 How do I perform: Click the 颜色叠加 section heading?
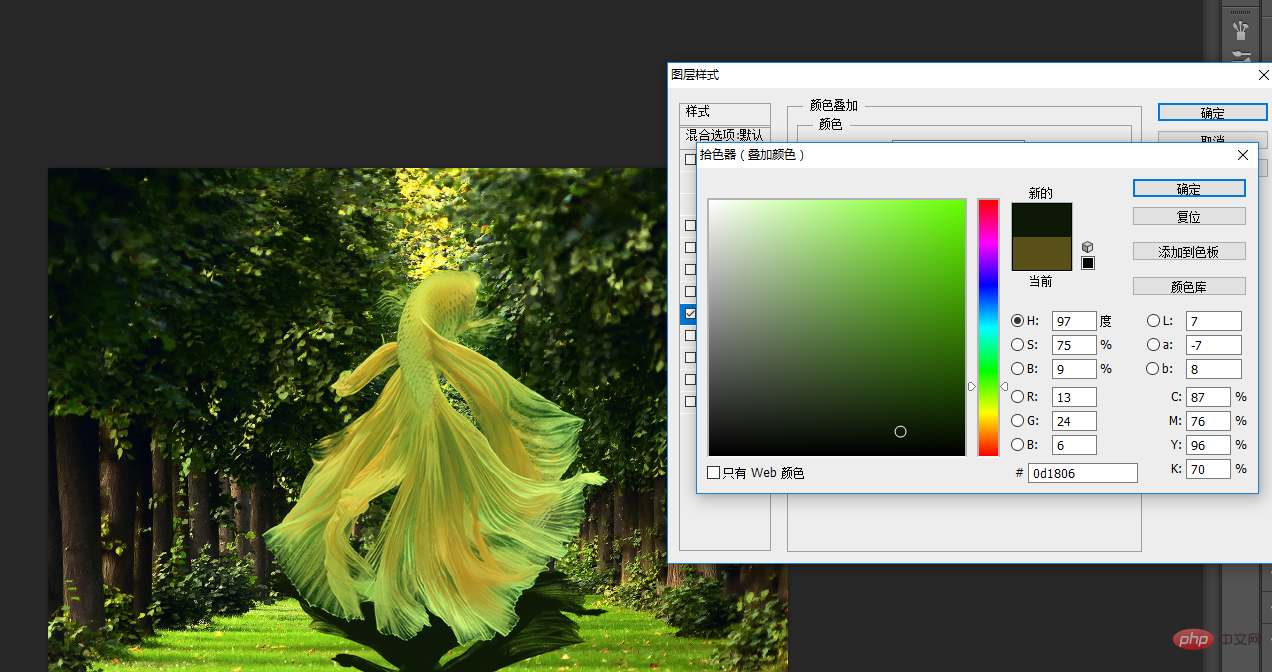[834, 105]
